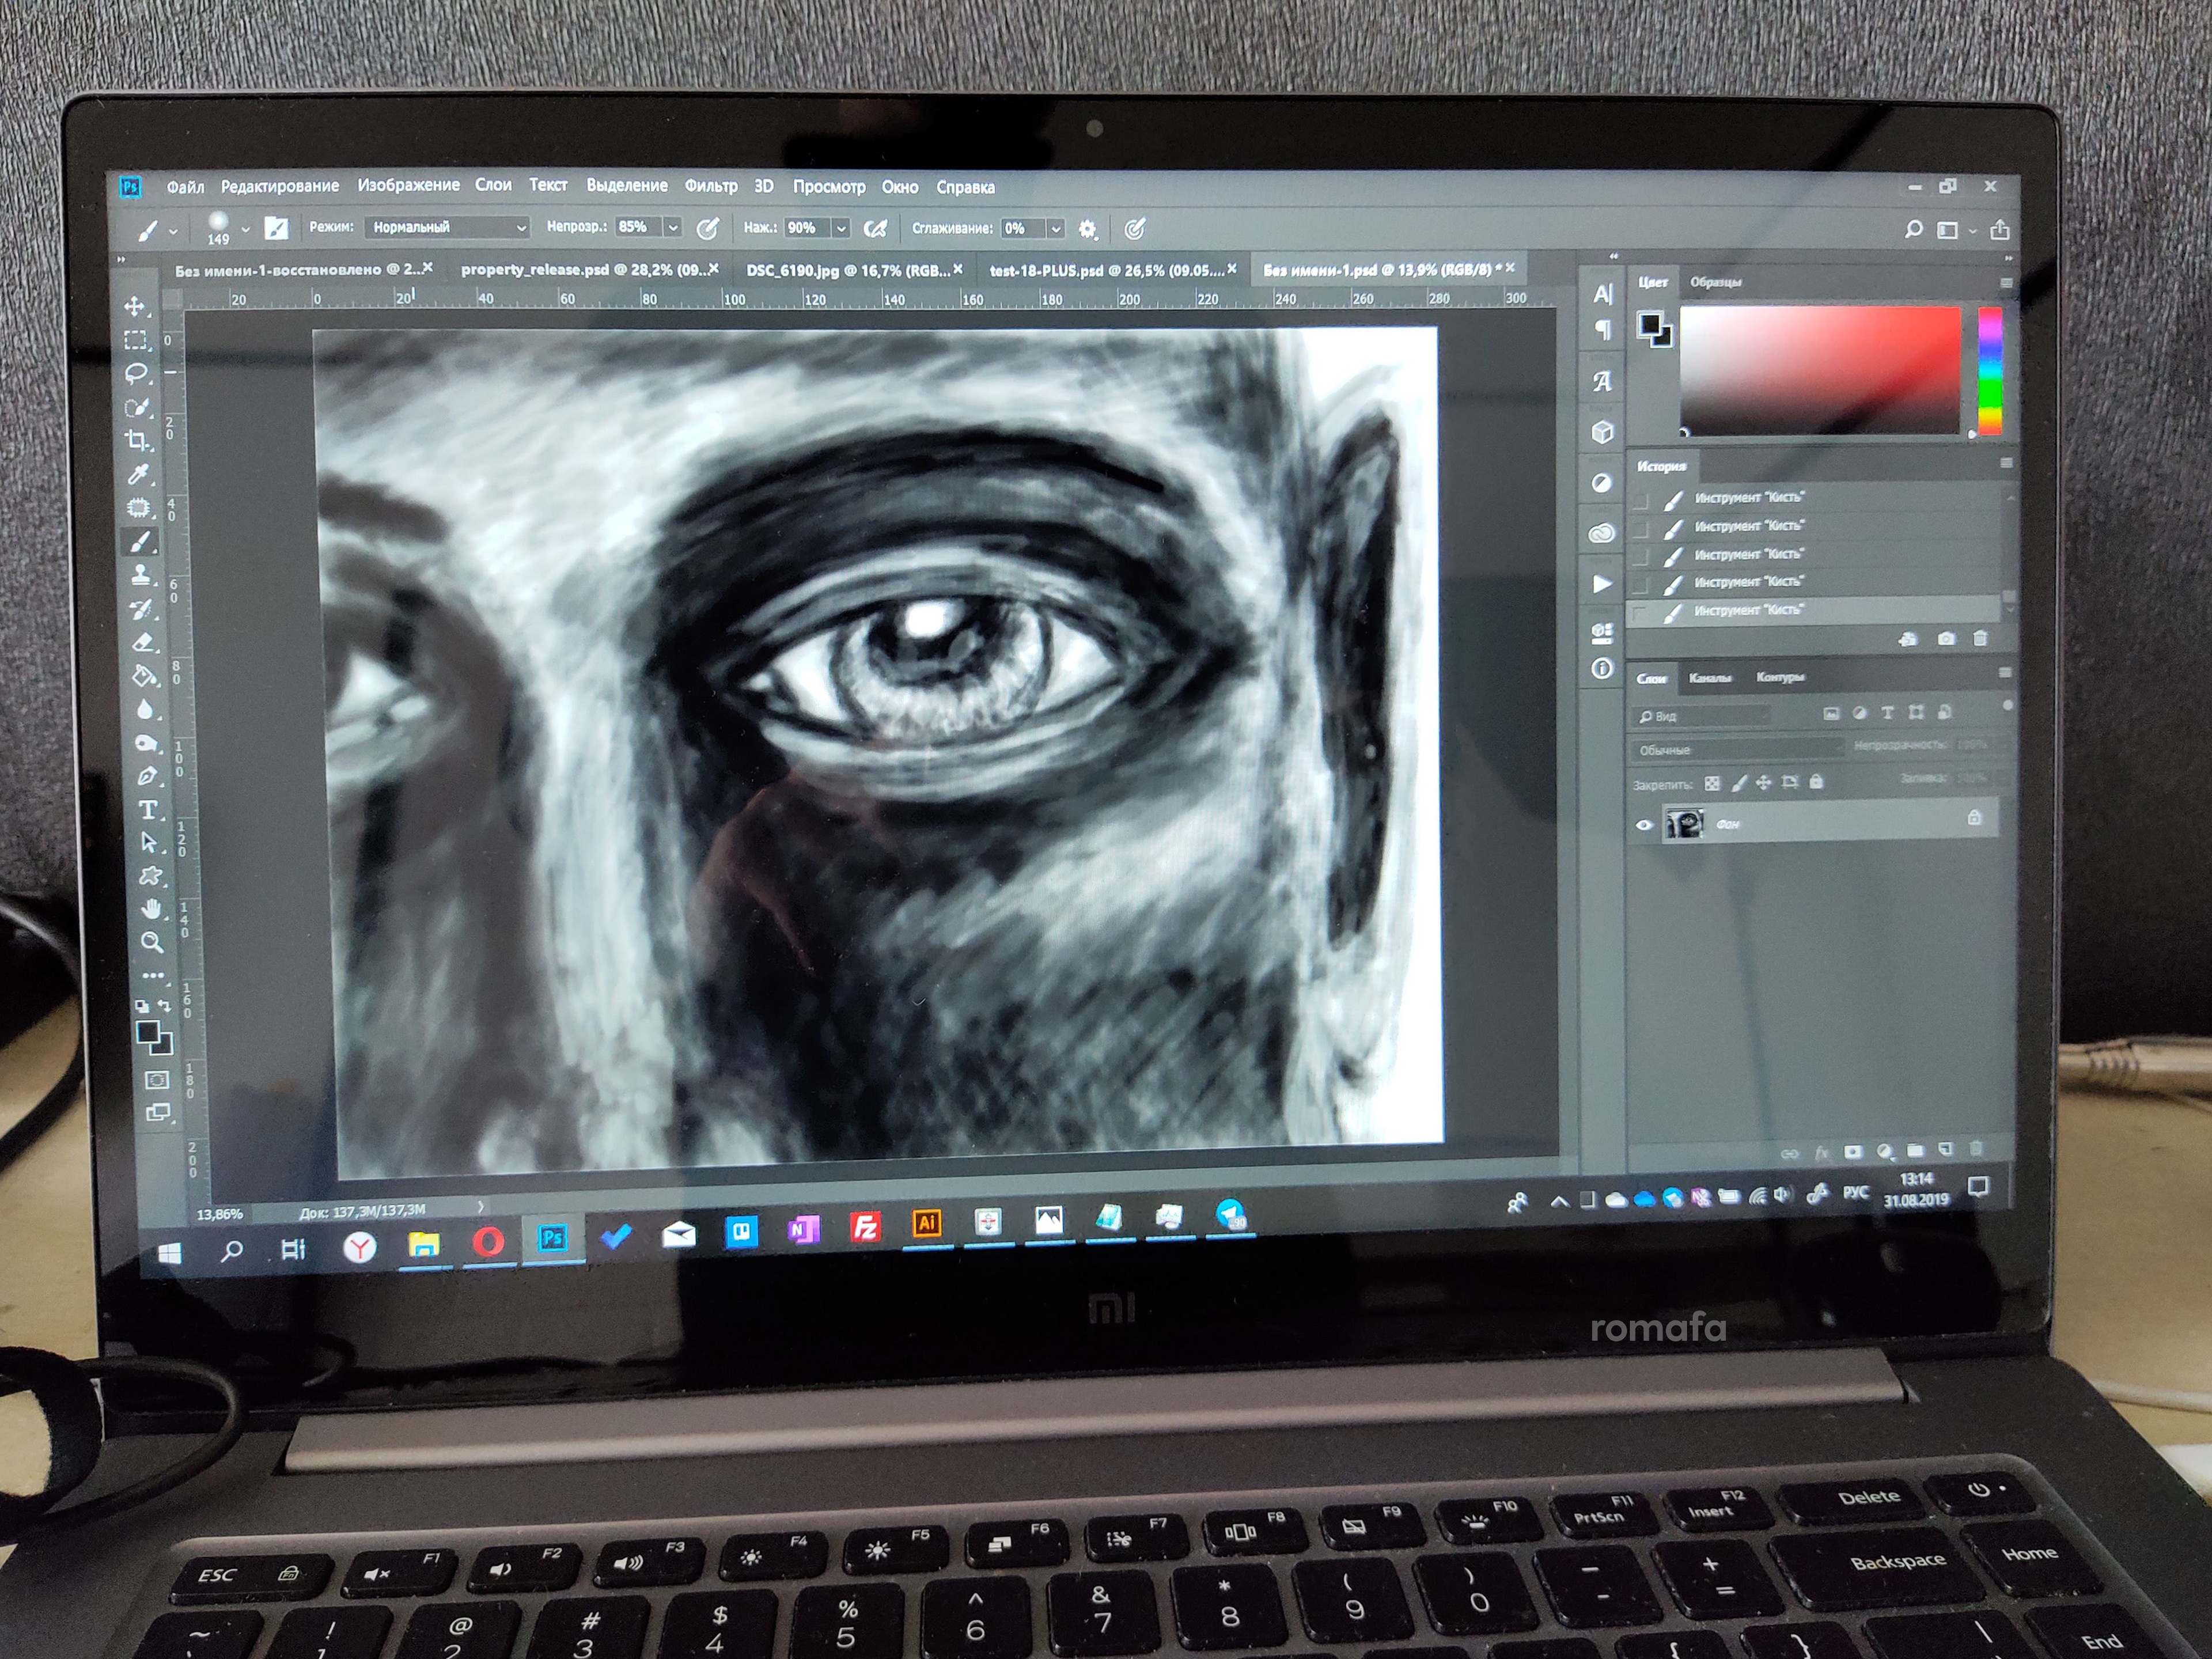
Task: Expand the Наж. flow dropdown arrow
Action: click(x=841, y=229)
